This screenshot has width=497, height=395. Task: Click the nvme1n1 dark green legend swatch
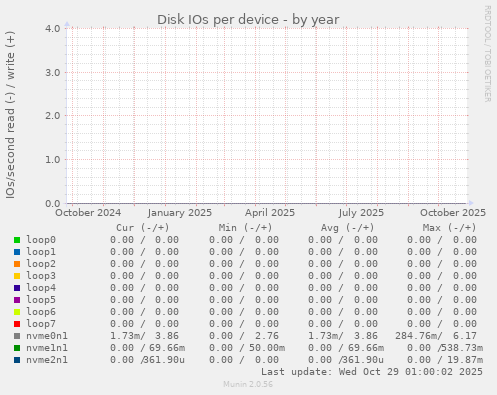pos(17,348)
